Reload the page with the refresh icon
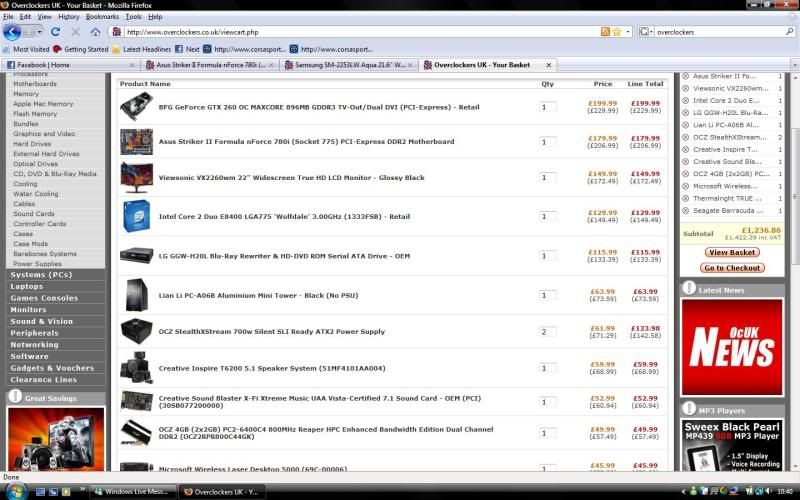Viewport: 800px width, 500px height. click(56, 32)
